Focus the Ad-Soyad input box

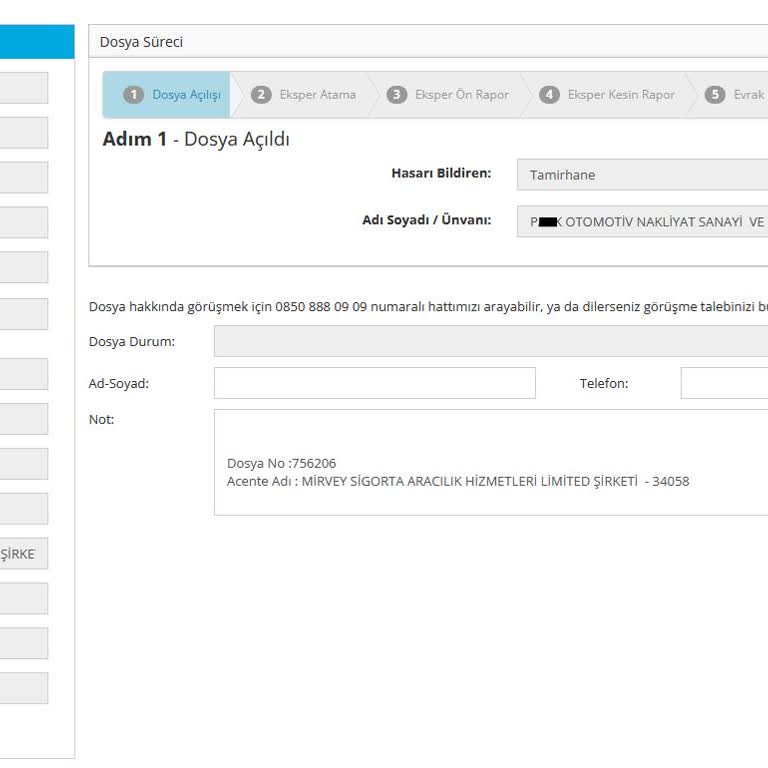[x=374, y=383]
